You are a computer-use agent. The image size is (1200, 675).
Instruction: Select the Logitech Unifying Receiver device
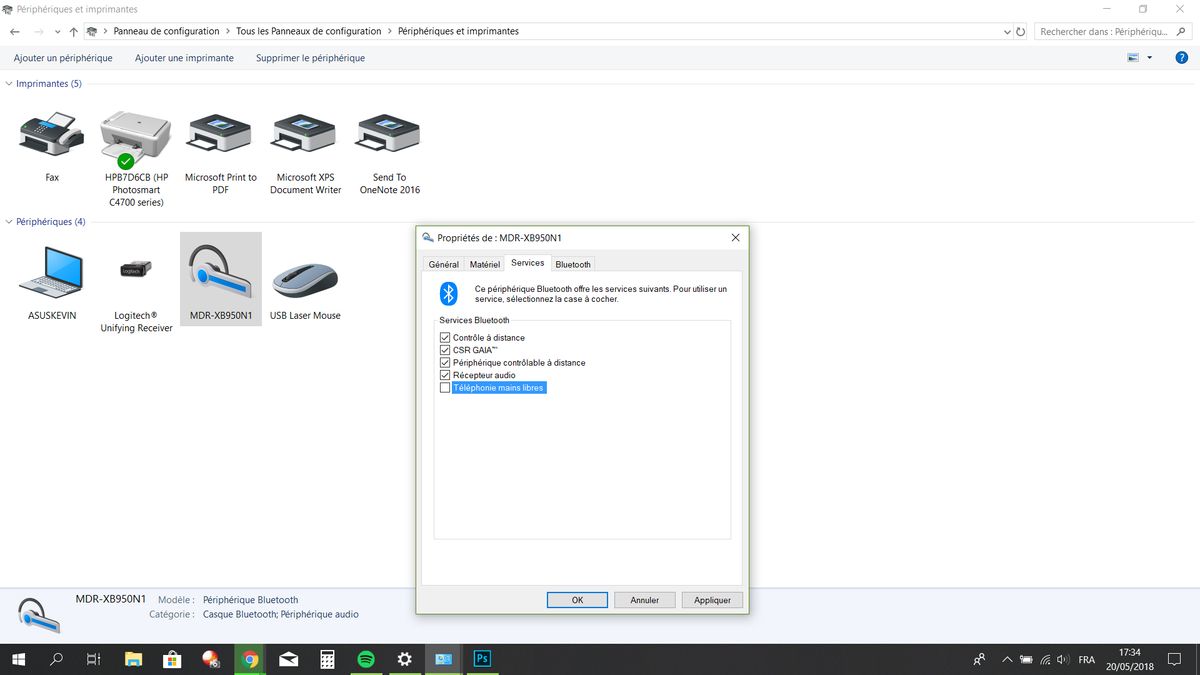[136, 272]
